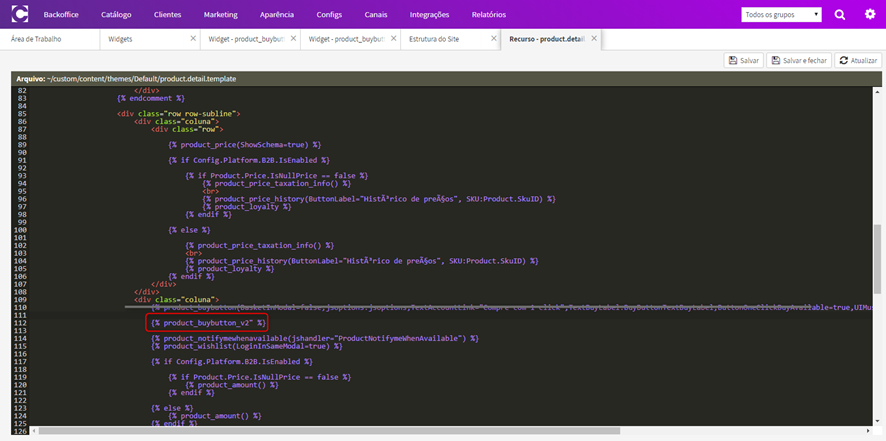
Task: Click the editor horizontal scrollbar thumb
Action: (x=329, y=431)
